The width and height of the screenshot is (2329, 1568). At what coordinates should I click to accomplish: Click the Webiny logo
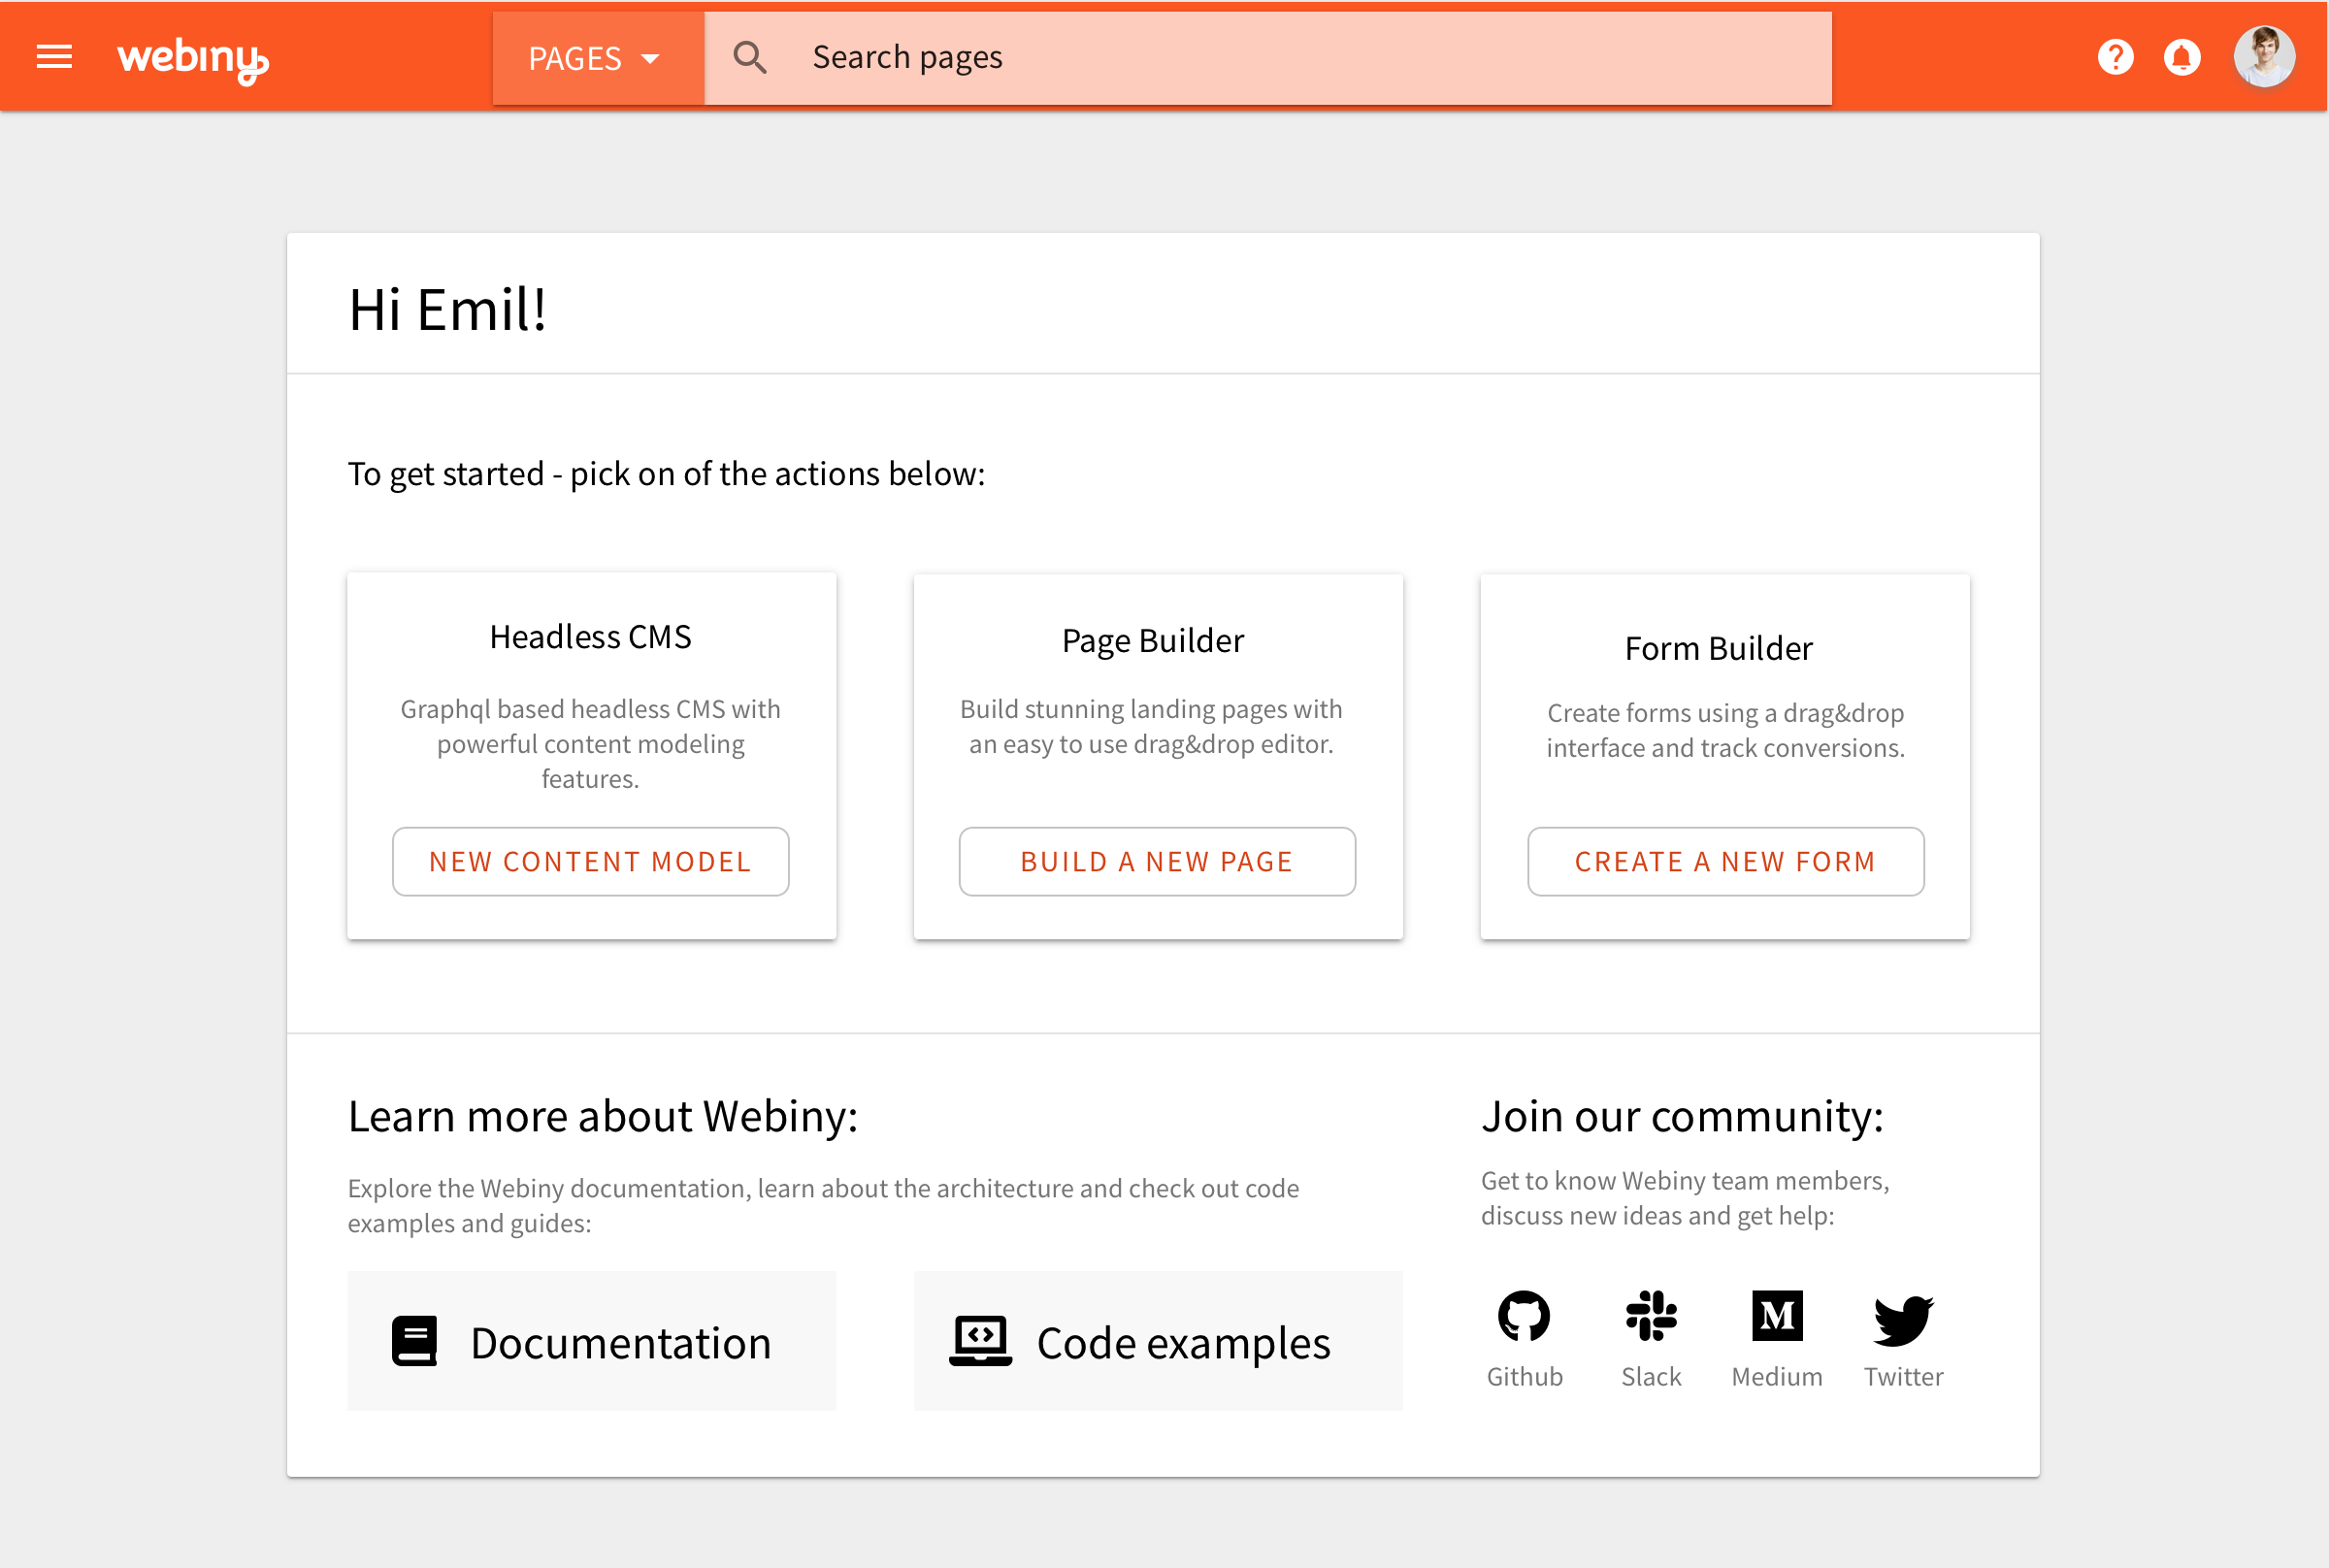pos(193,57)
